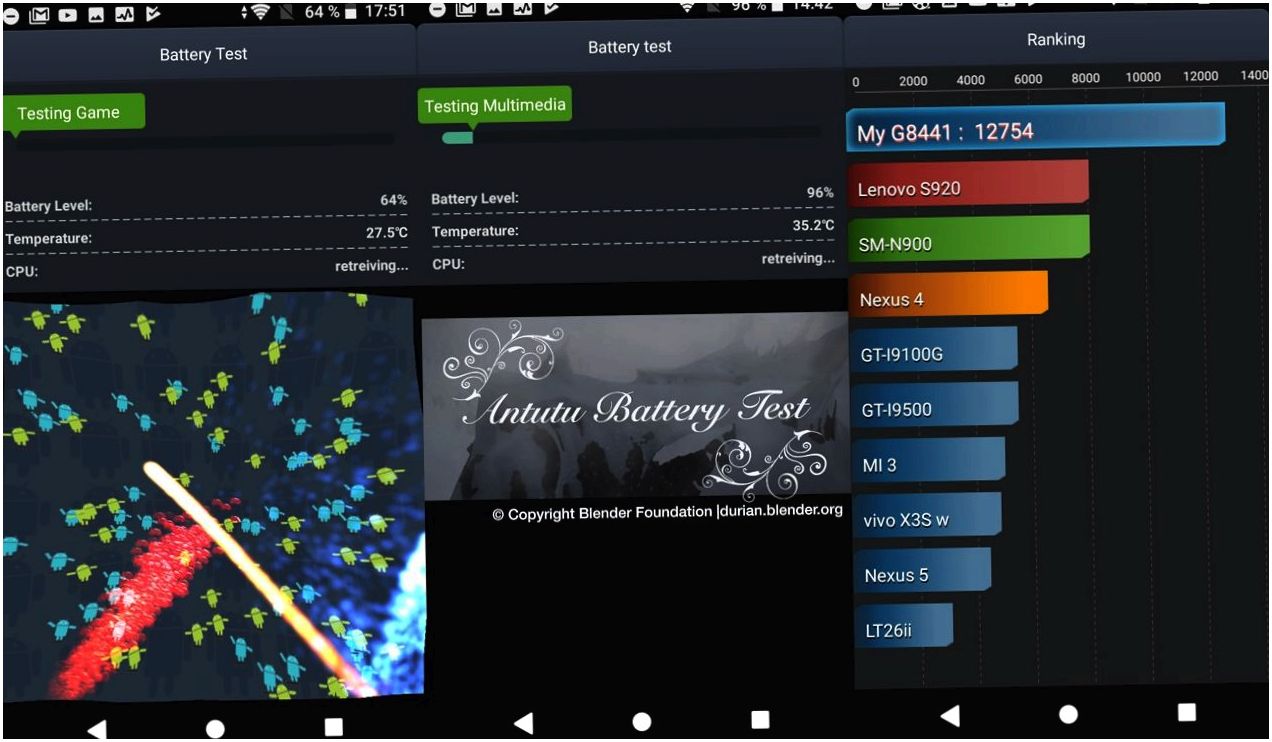Tap the Temperature 27.5°C row
Viewport: 1272px width, 742px height.
(206, 236)
